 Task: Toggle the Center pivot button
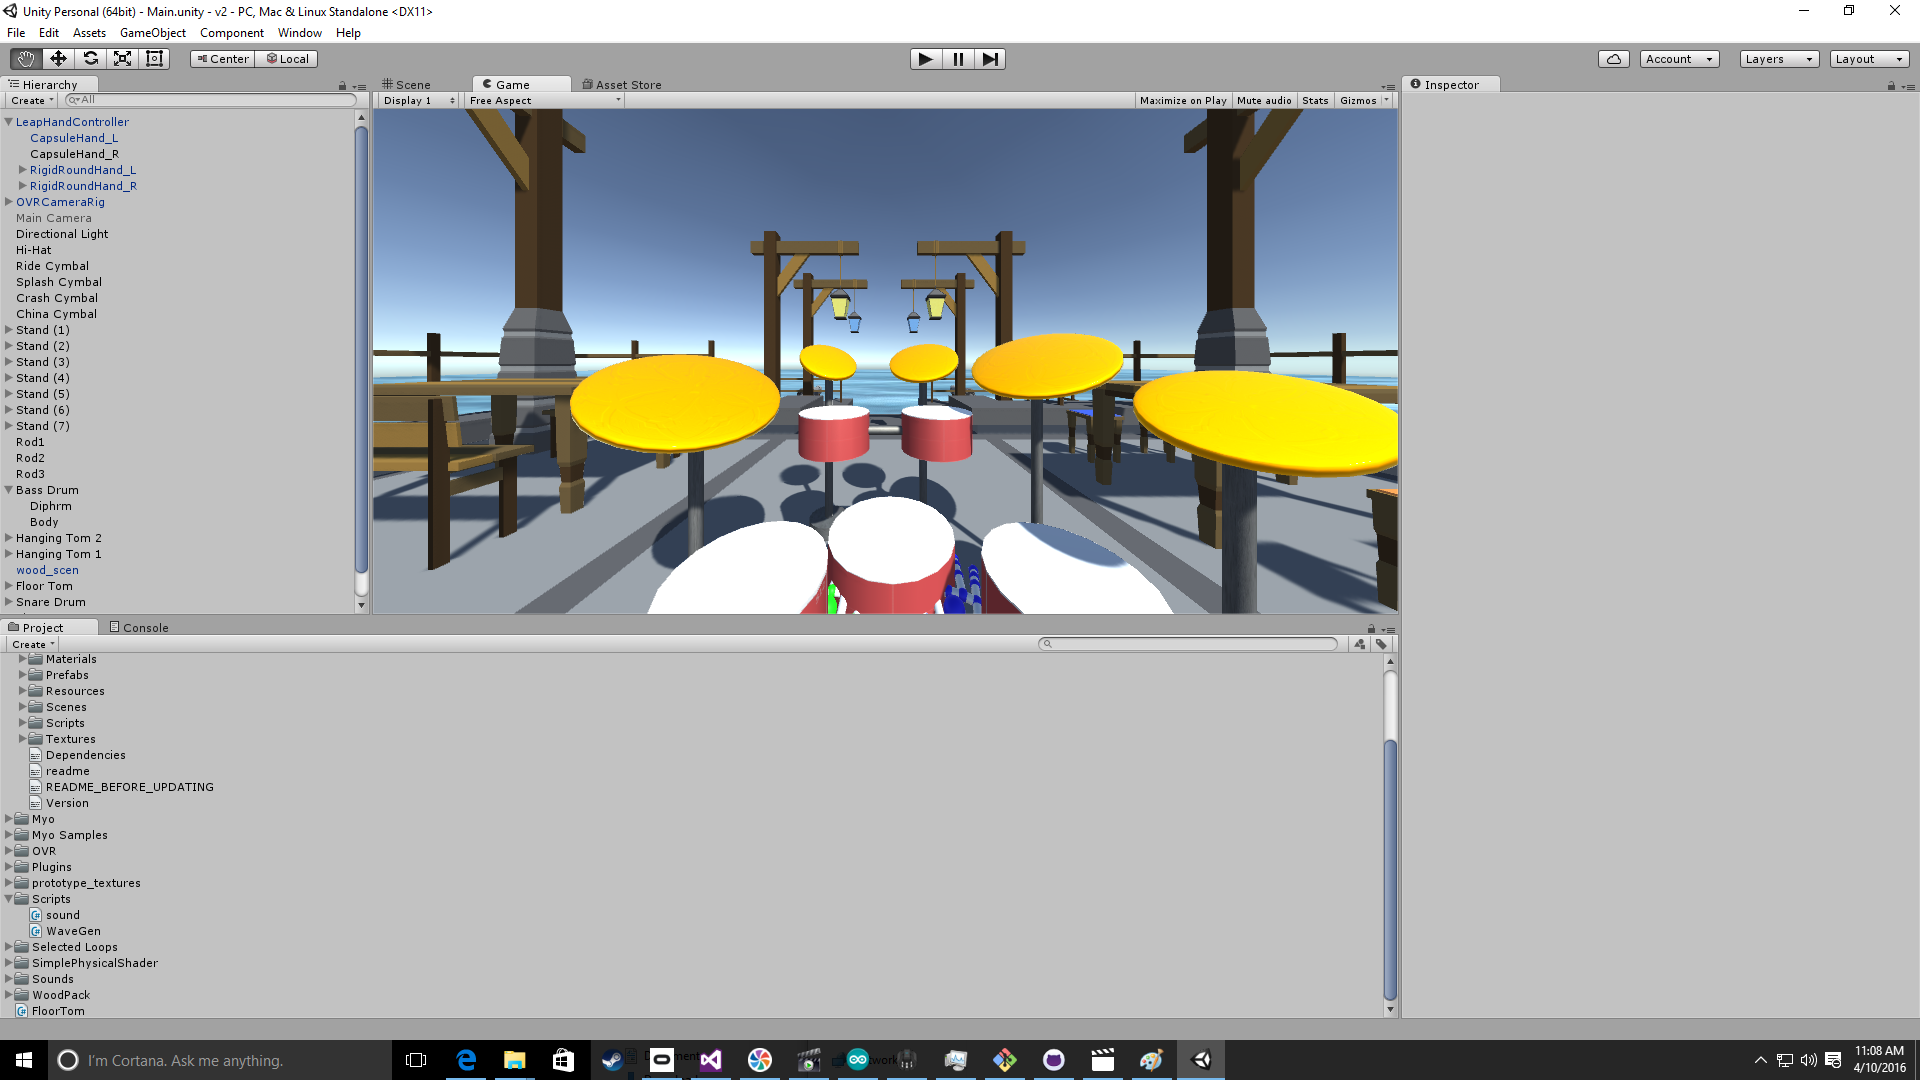tap(223, 59)
